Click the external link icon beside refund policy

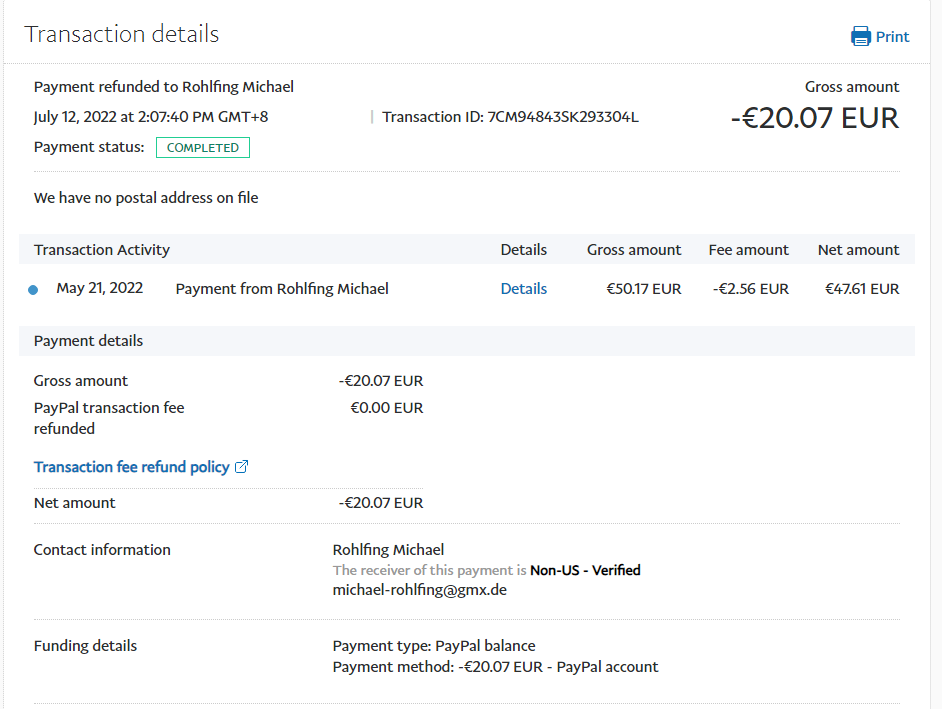point(241,467)
